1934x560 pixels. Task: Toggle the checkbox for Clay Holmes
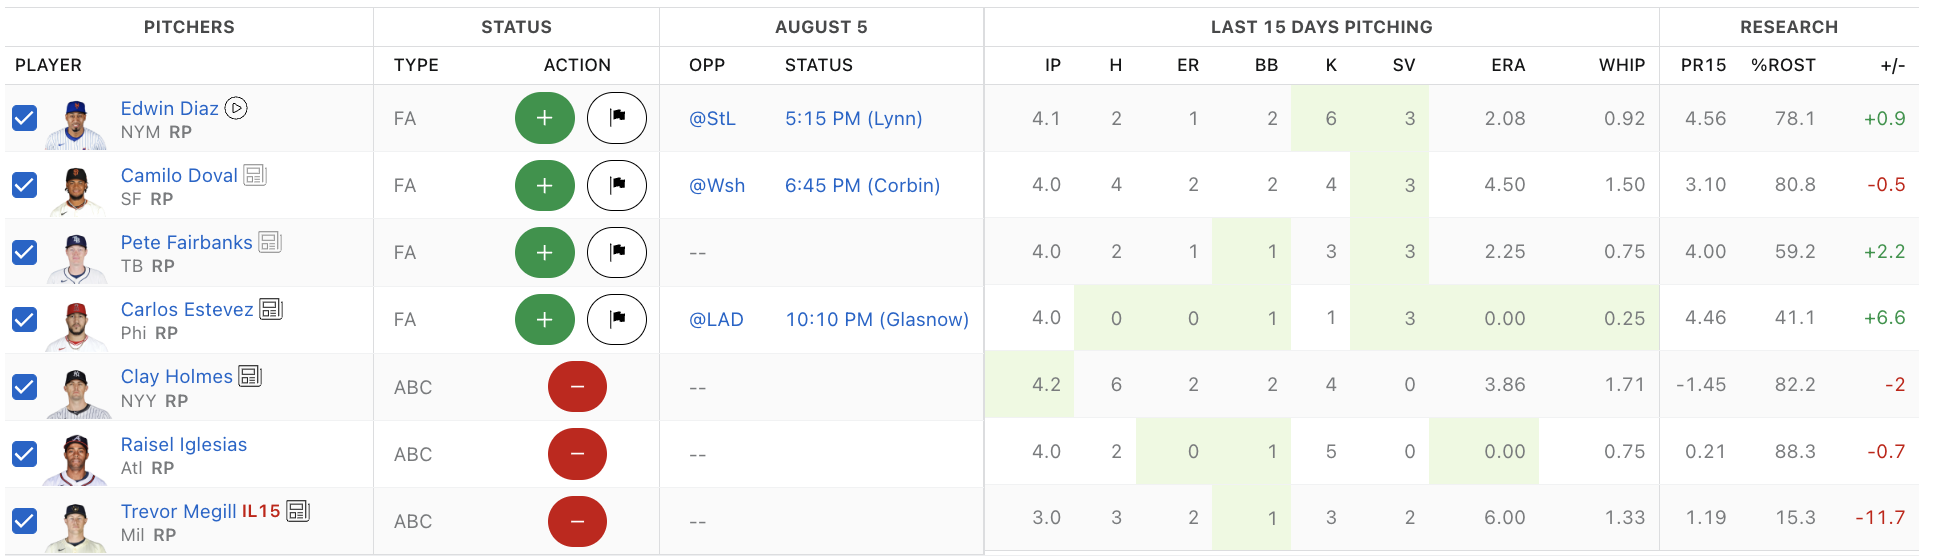click(24, 387)
